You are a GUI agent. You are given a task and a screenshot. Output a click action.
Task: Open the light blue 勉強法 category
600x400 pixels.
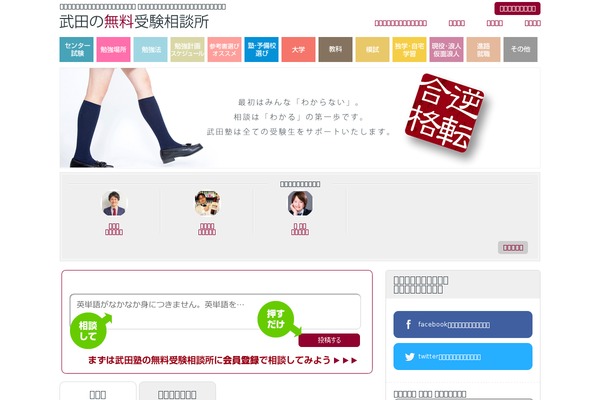(x=150, y=49)
